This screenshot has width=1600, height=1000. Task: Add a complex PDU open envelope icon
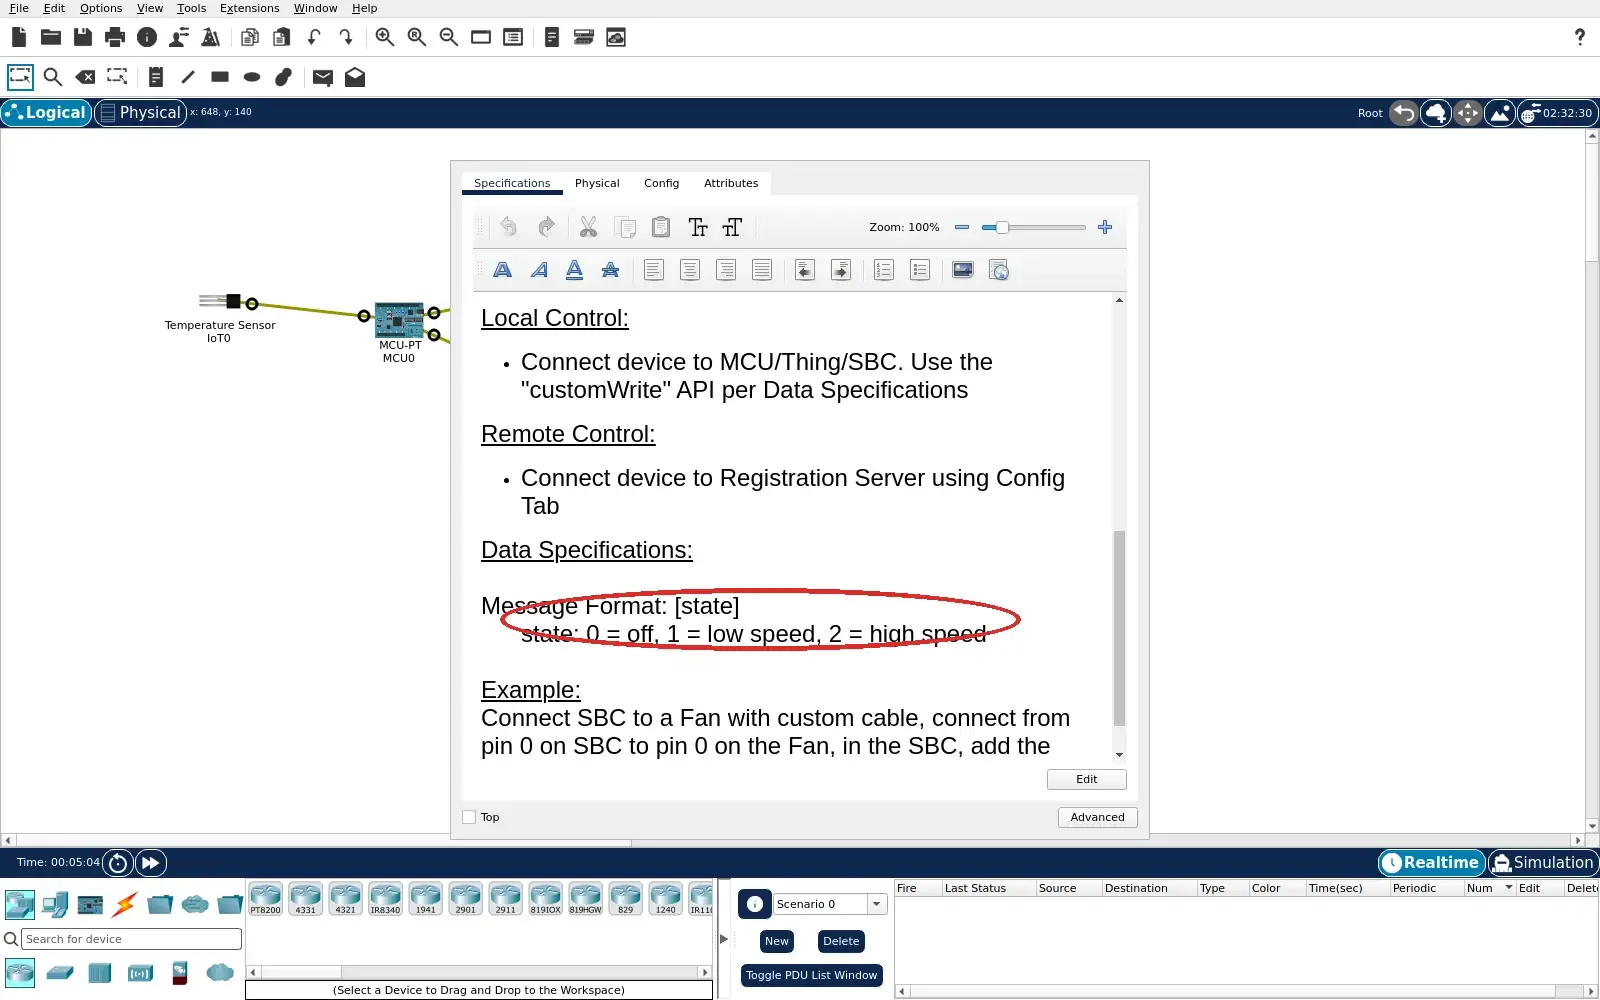pos(355,77)
